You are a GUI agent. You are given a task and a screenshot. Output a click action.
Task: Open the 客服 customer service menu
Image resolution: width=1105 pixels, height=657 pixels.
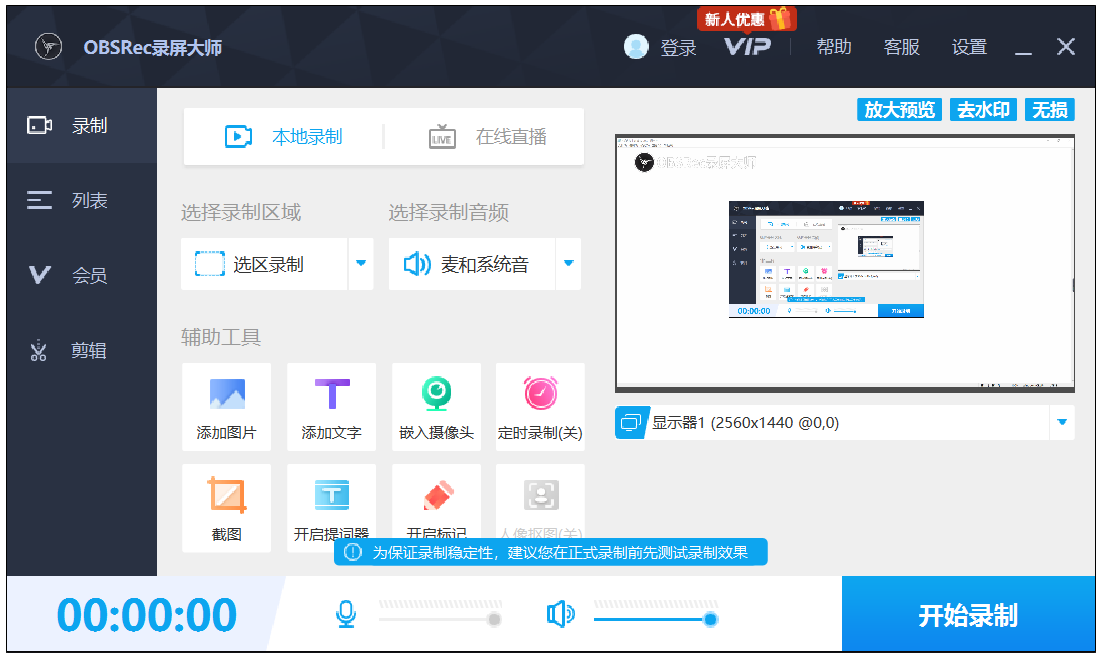pos(901,47)
